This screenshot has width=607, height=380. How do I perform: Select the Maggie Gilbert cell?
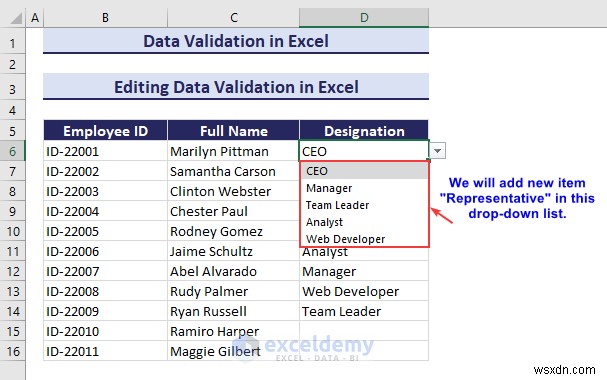tap(233, 352)
